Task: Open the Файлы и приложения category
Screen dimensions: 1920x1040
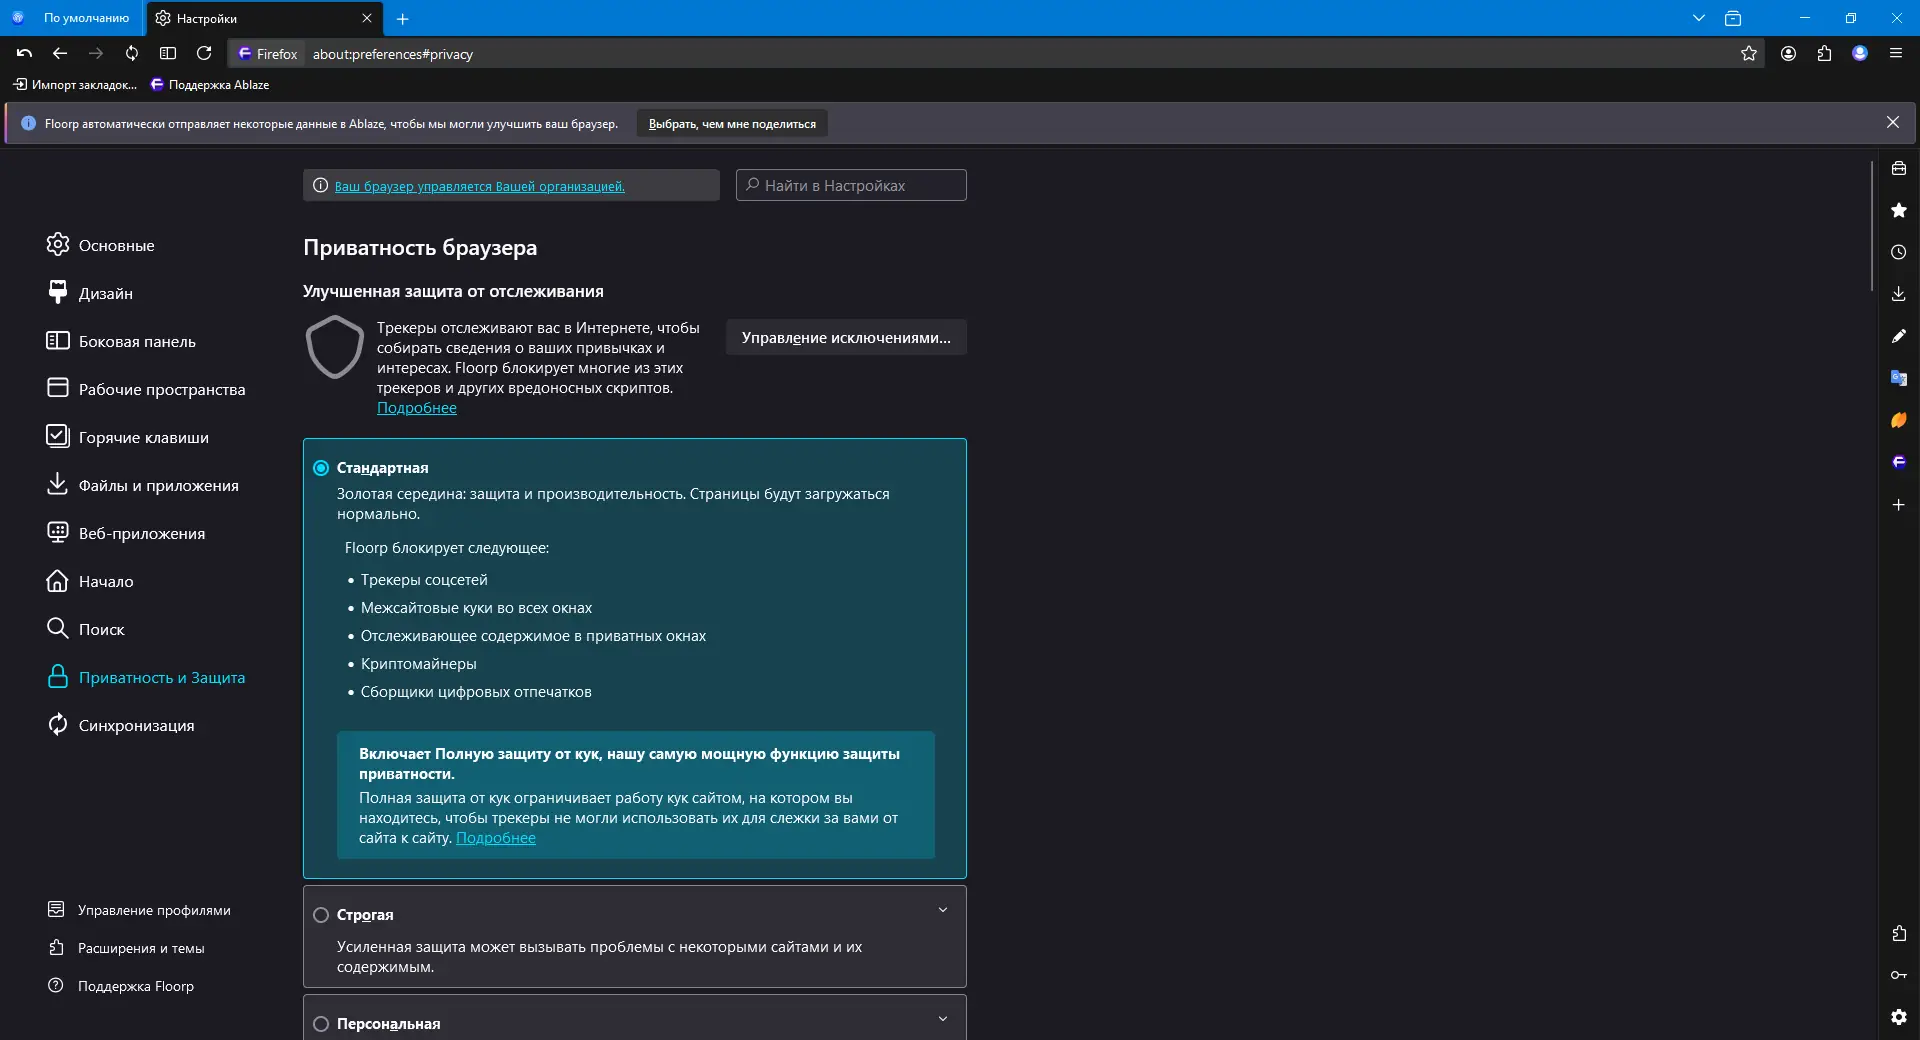Action: (142, 485)
